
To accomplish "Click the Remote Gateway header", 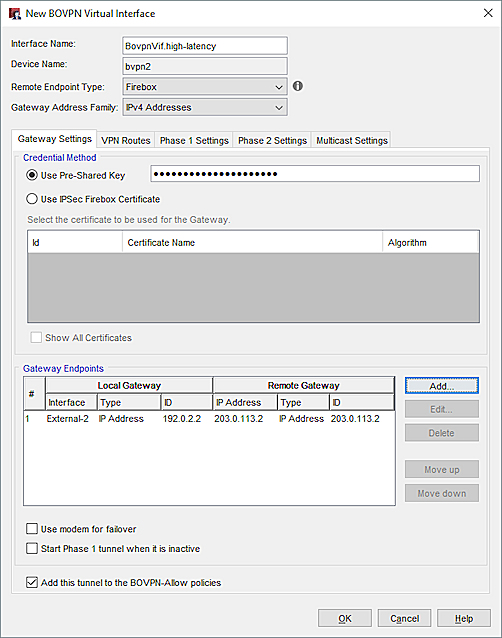I will [303, 385].
